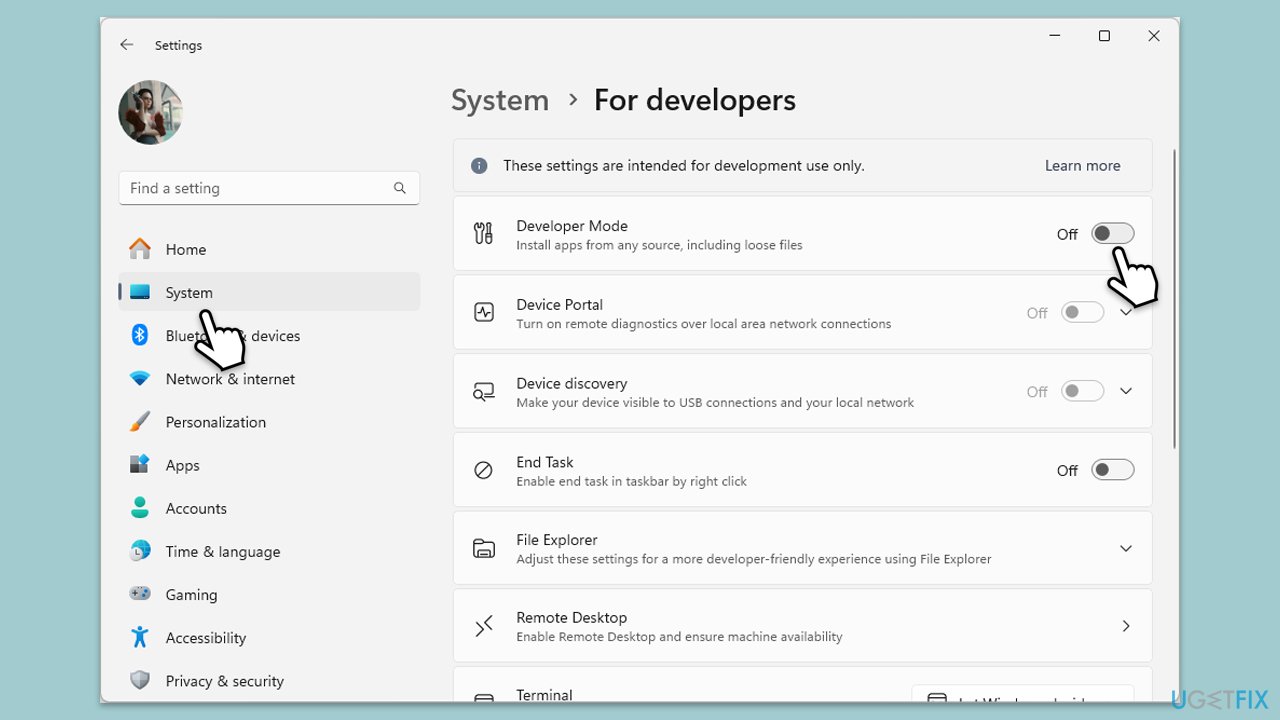This screenshot has width=1280, height=720.
Task: Click the File Explorer folder icon
Action: click(483, 548)
